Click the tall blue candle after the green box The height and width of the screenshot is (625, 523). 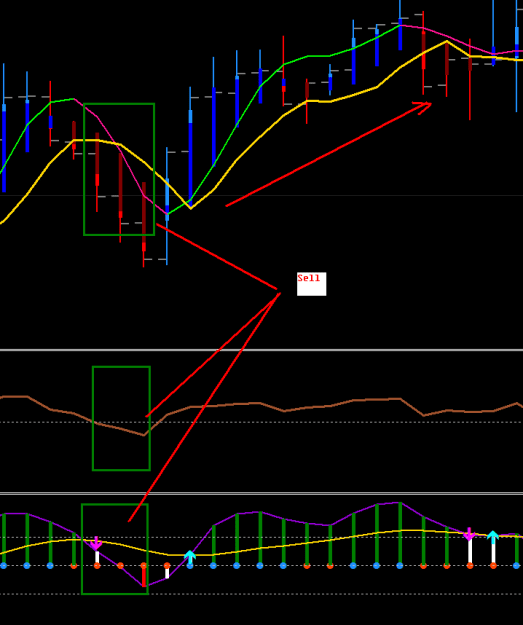pyautogui.click(x=190, y=147)
